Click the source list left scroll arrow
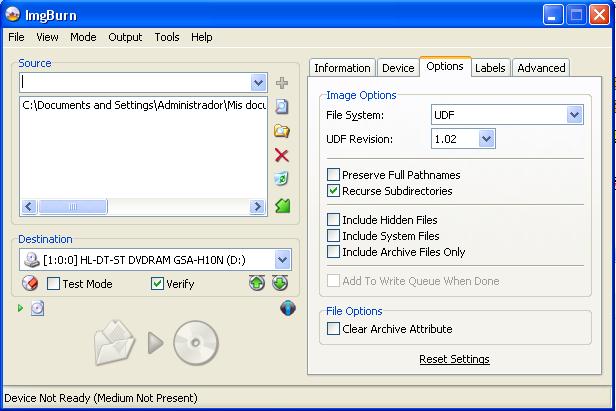This screenshot has height=411, width=616. [29, 207]
